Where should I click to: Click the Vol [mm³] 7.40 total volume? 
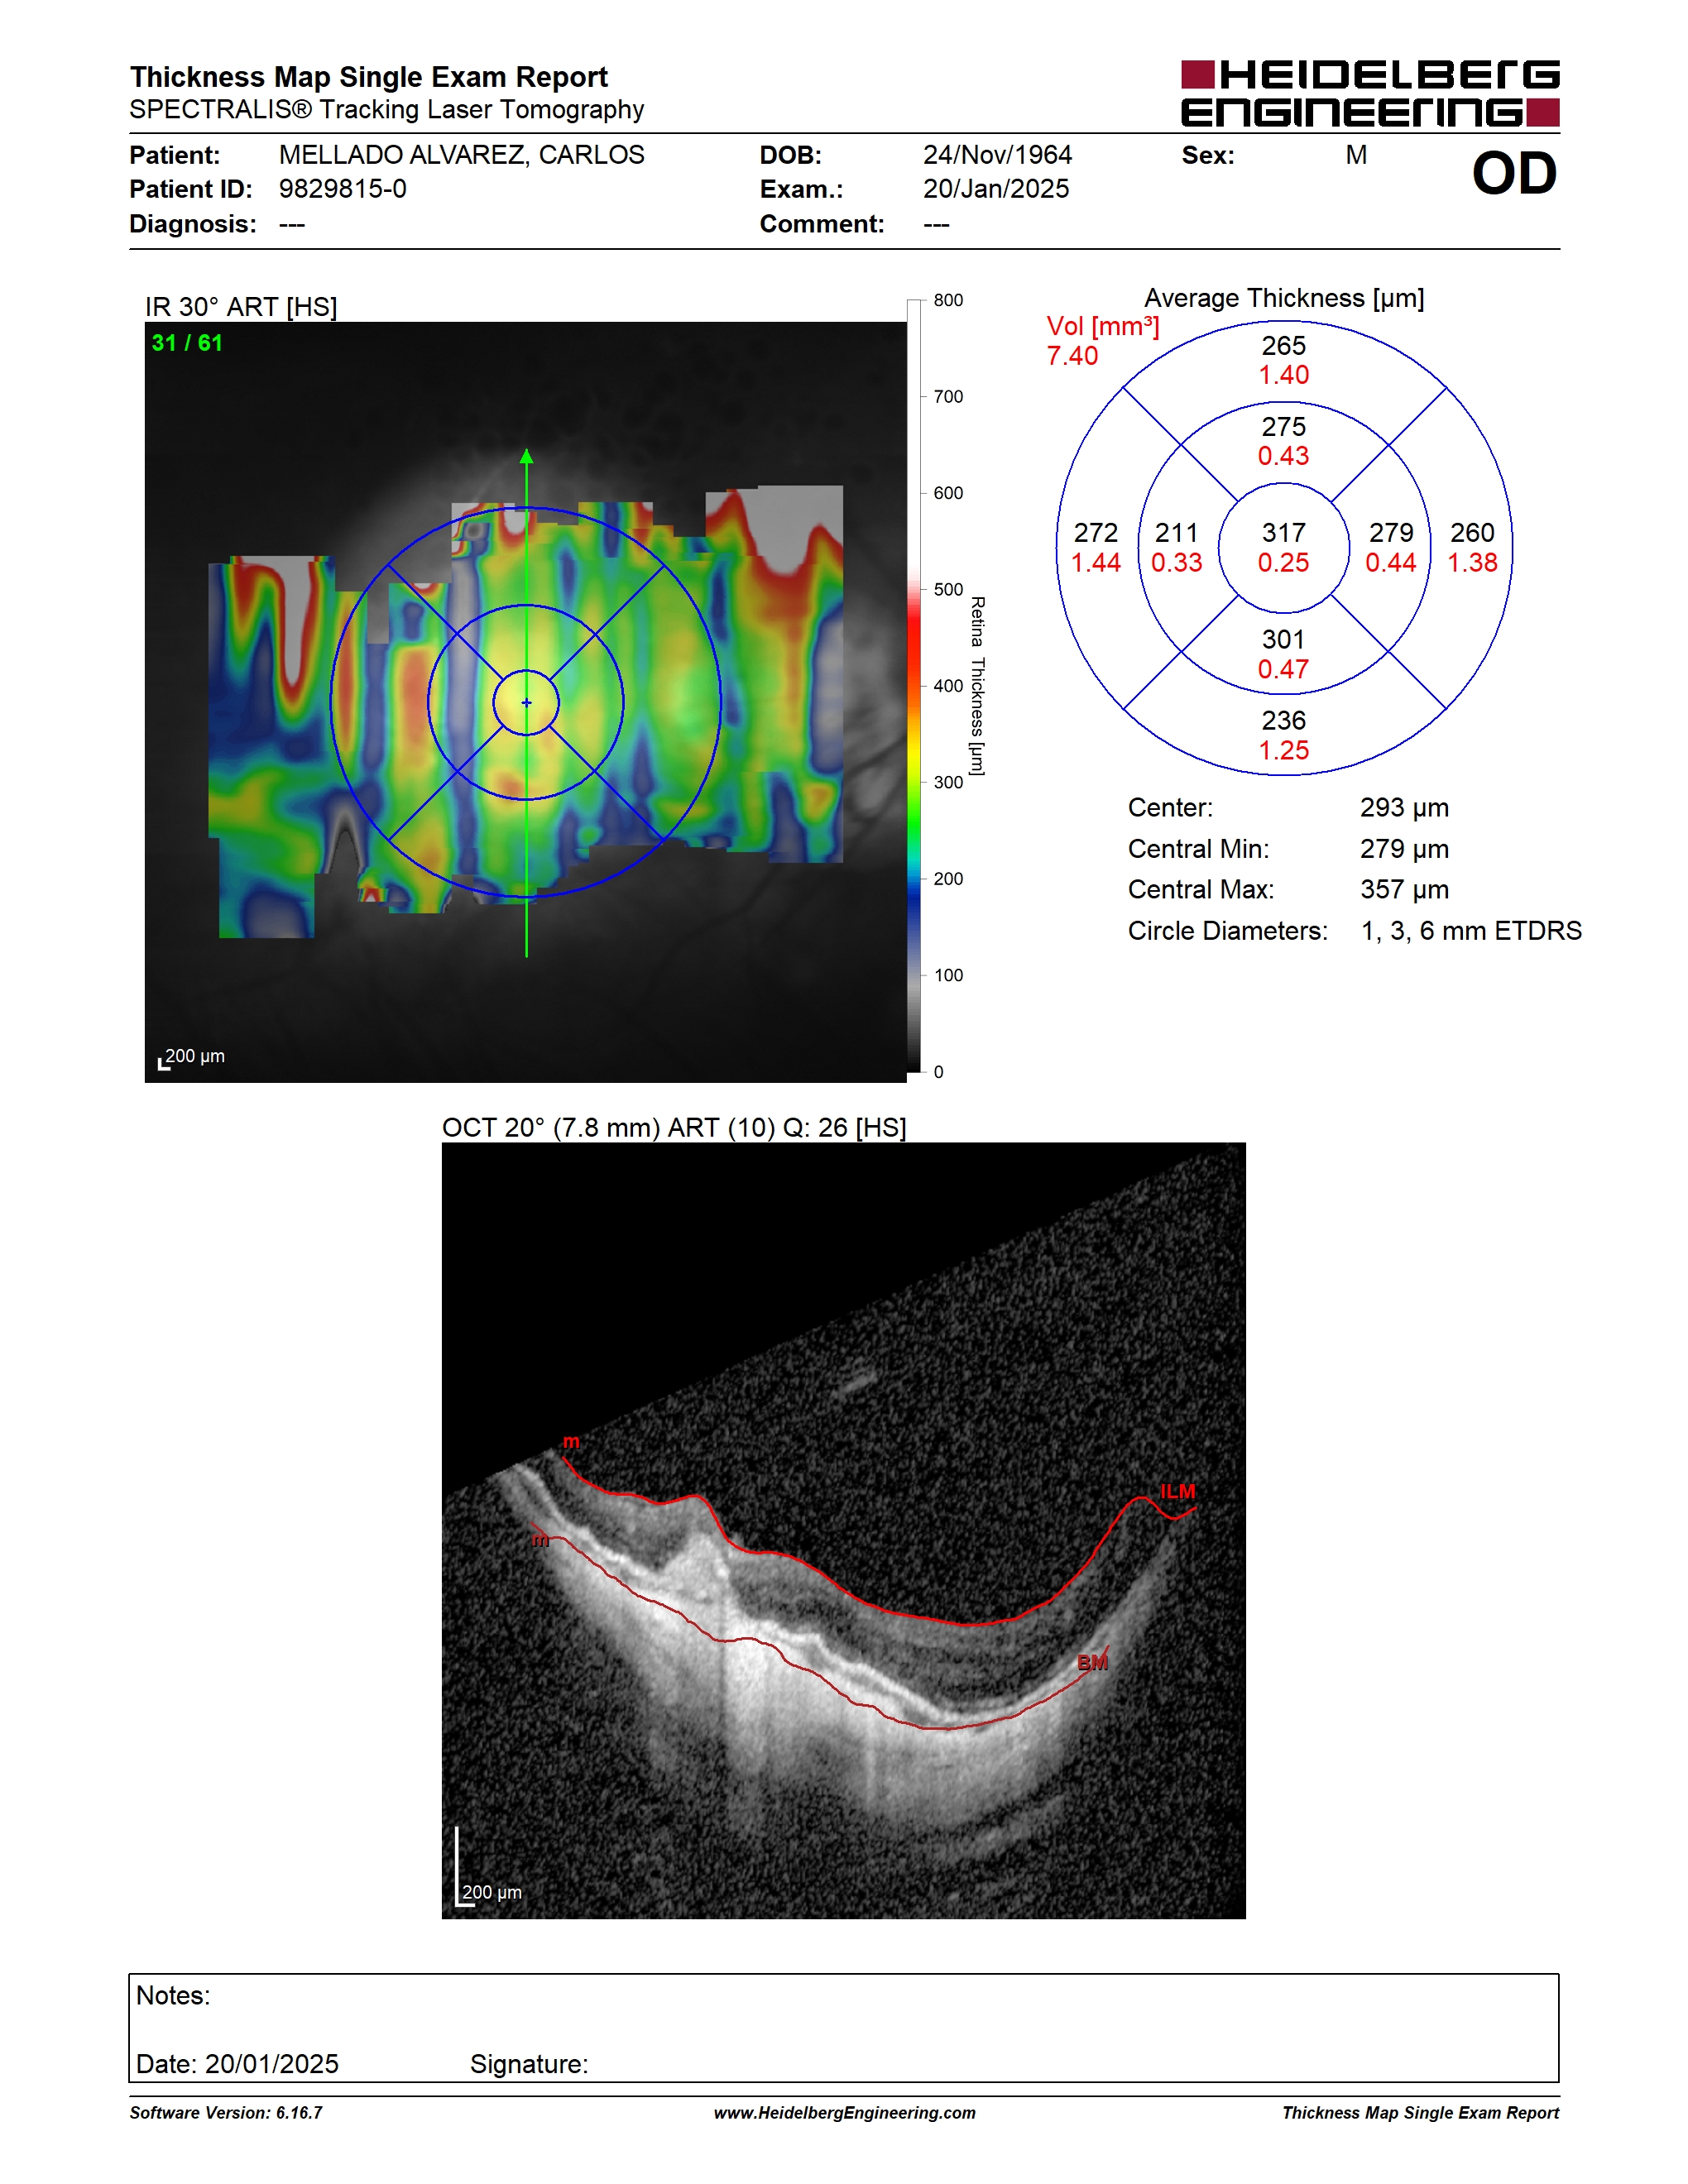tap(1102, 340)
